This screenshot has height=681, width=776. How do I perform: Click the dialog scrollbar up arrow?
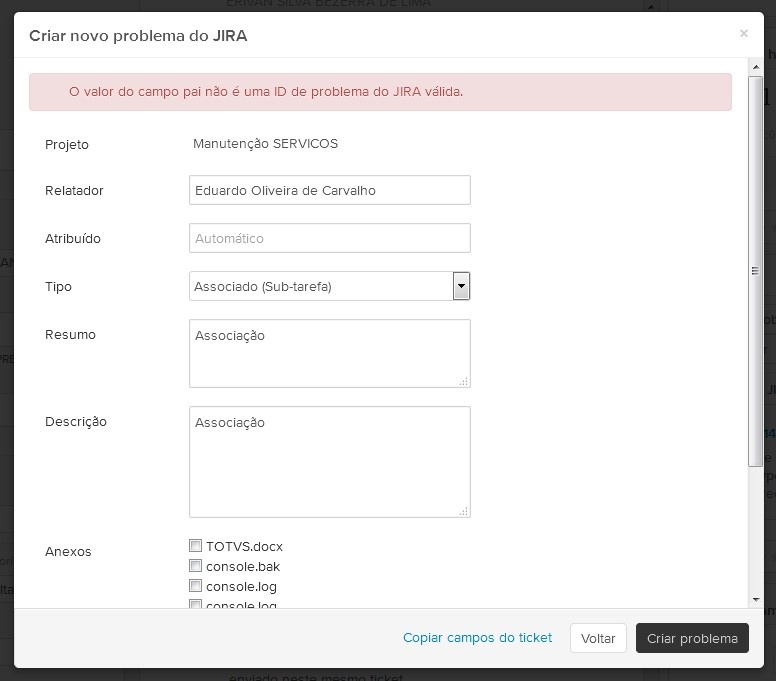pos(755,66)
